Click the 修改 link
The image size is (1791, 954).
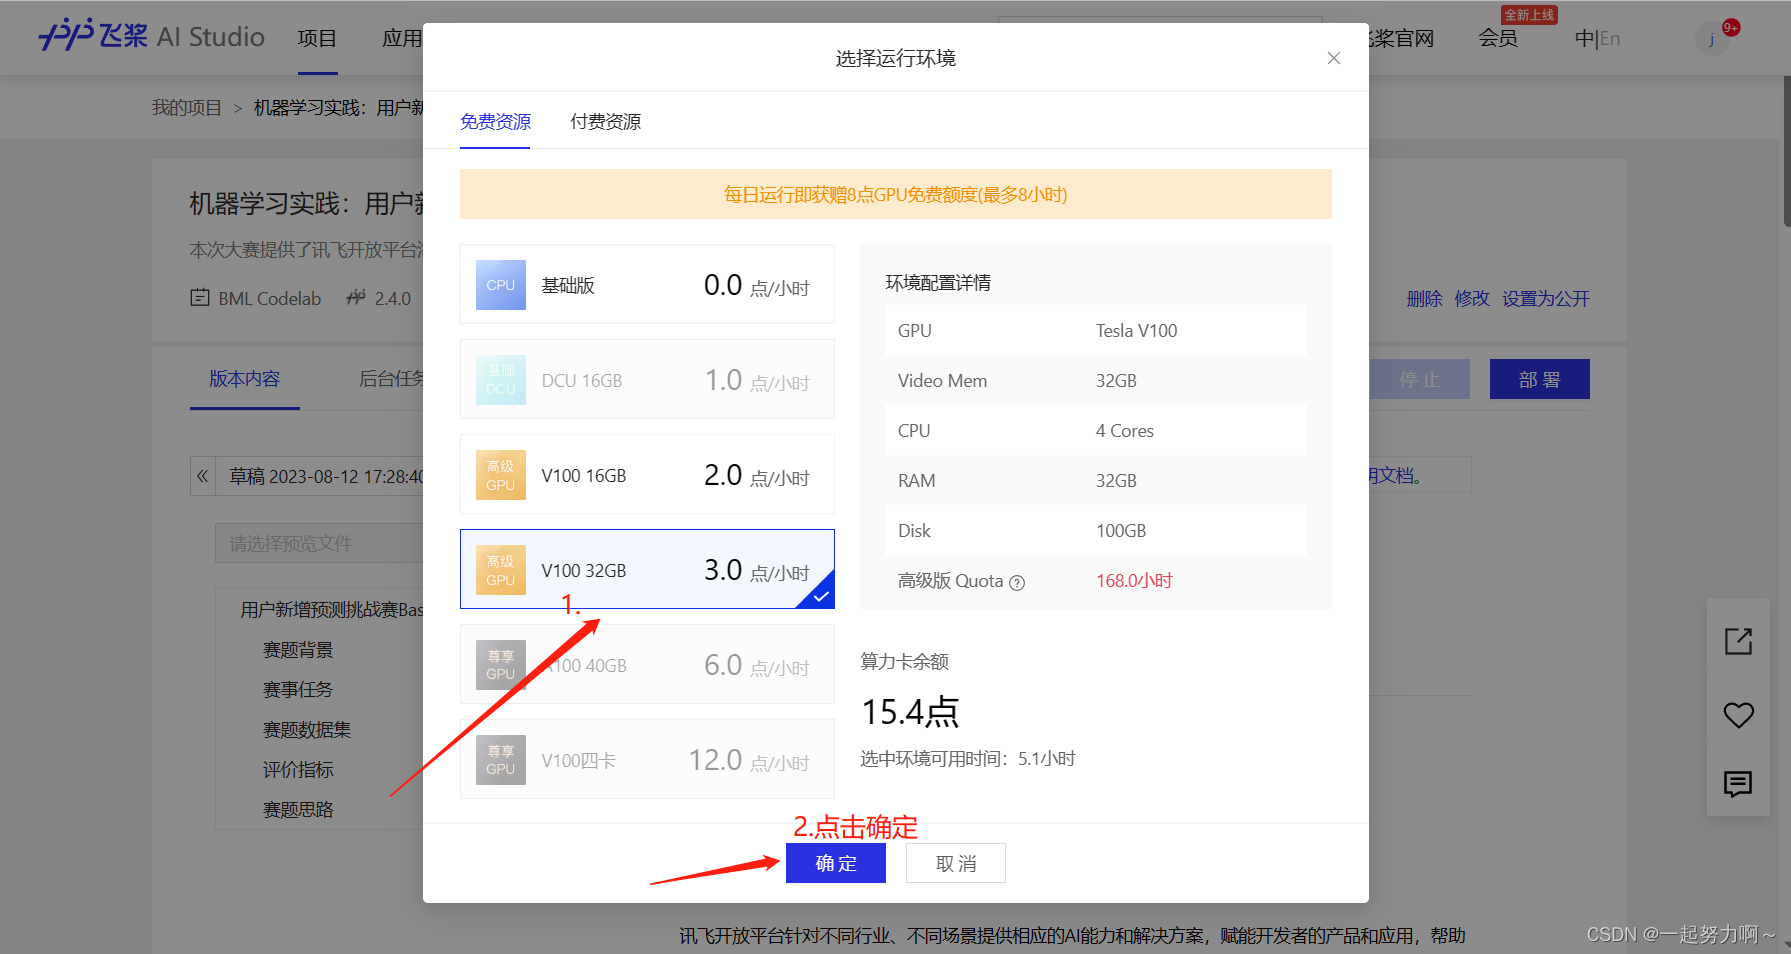tap(1472, 298)
